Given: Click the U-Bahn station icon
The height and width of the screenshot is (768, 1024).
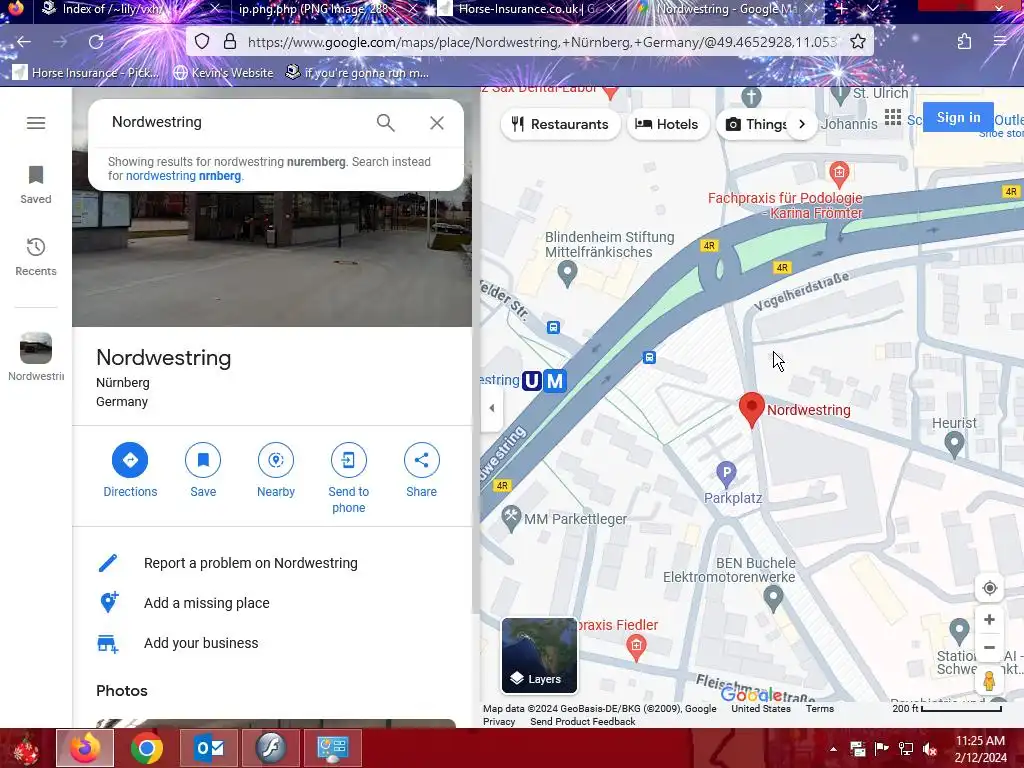Looking at the screenshot, I should pos(532,380).
